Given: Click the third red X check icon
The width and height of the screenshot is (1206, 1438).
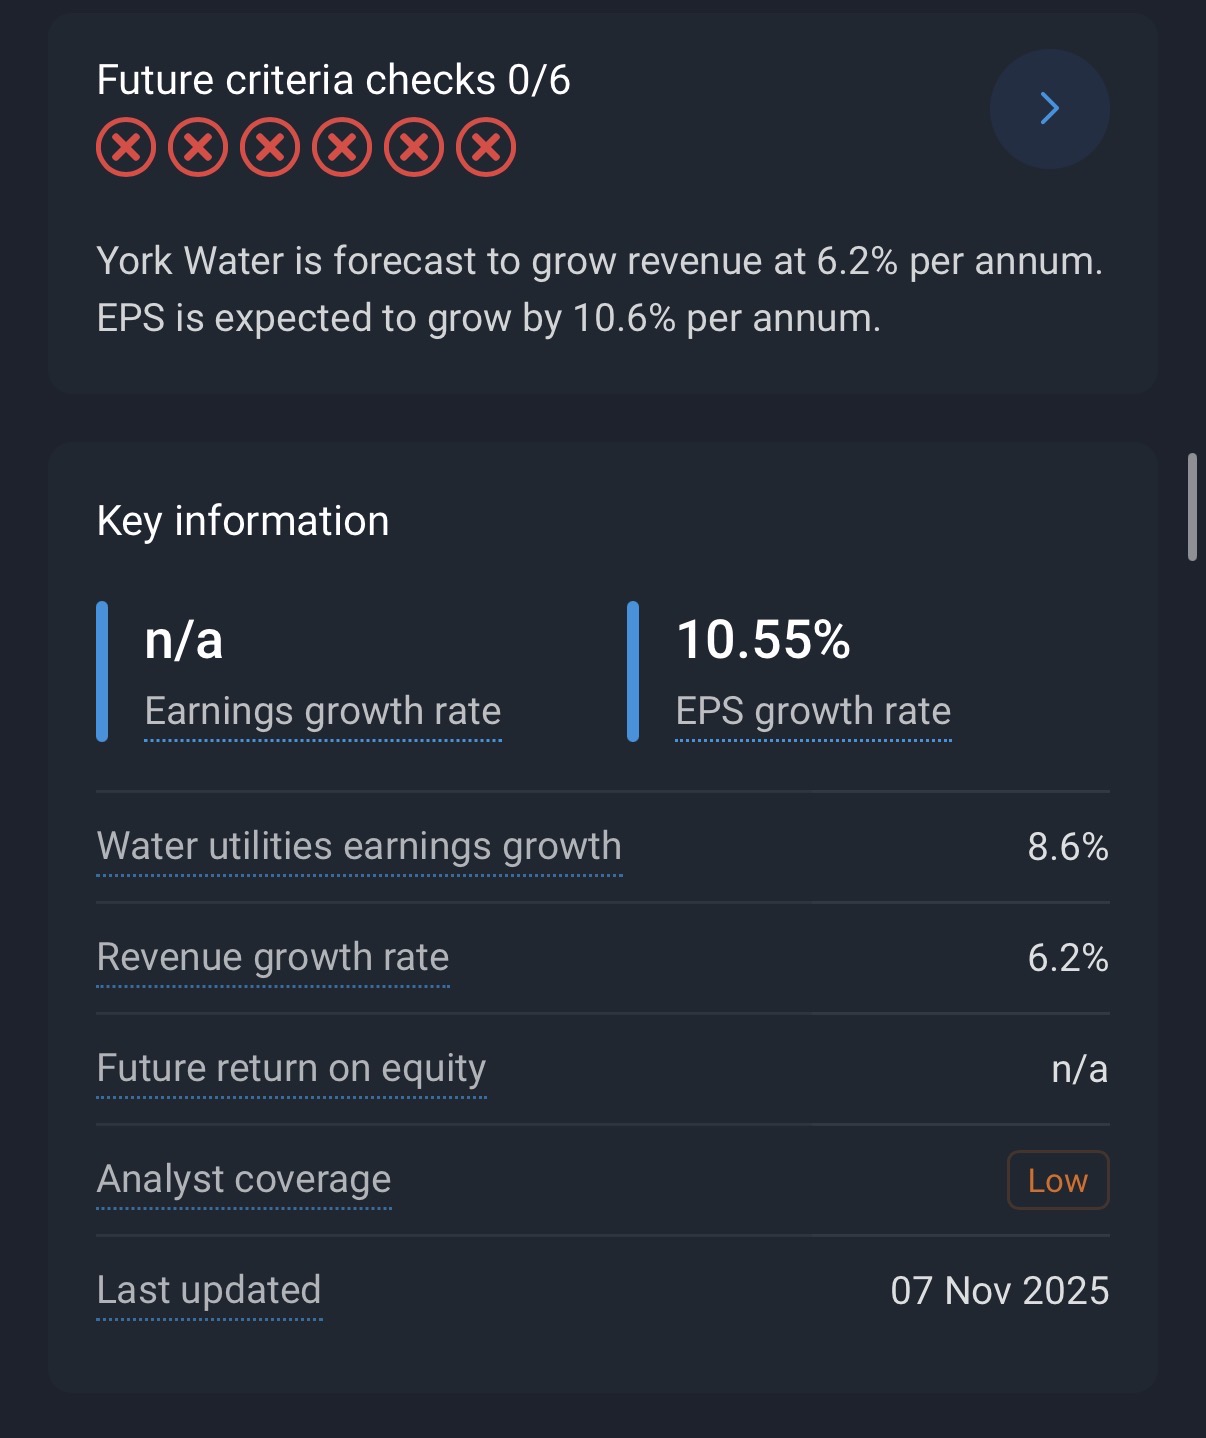Looking at the screenshot, I should 270,148.
